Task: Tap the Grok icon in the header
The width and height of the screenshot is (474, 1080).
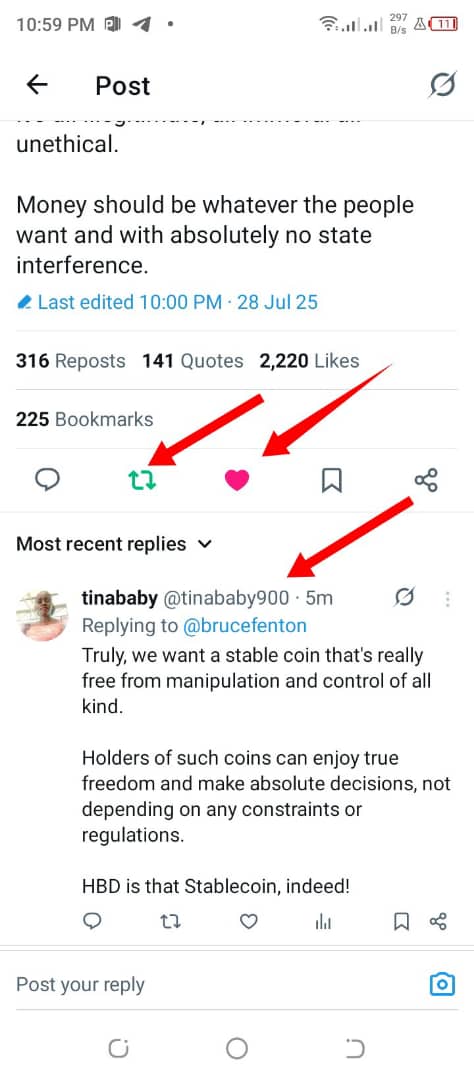Action: (442, 85)
